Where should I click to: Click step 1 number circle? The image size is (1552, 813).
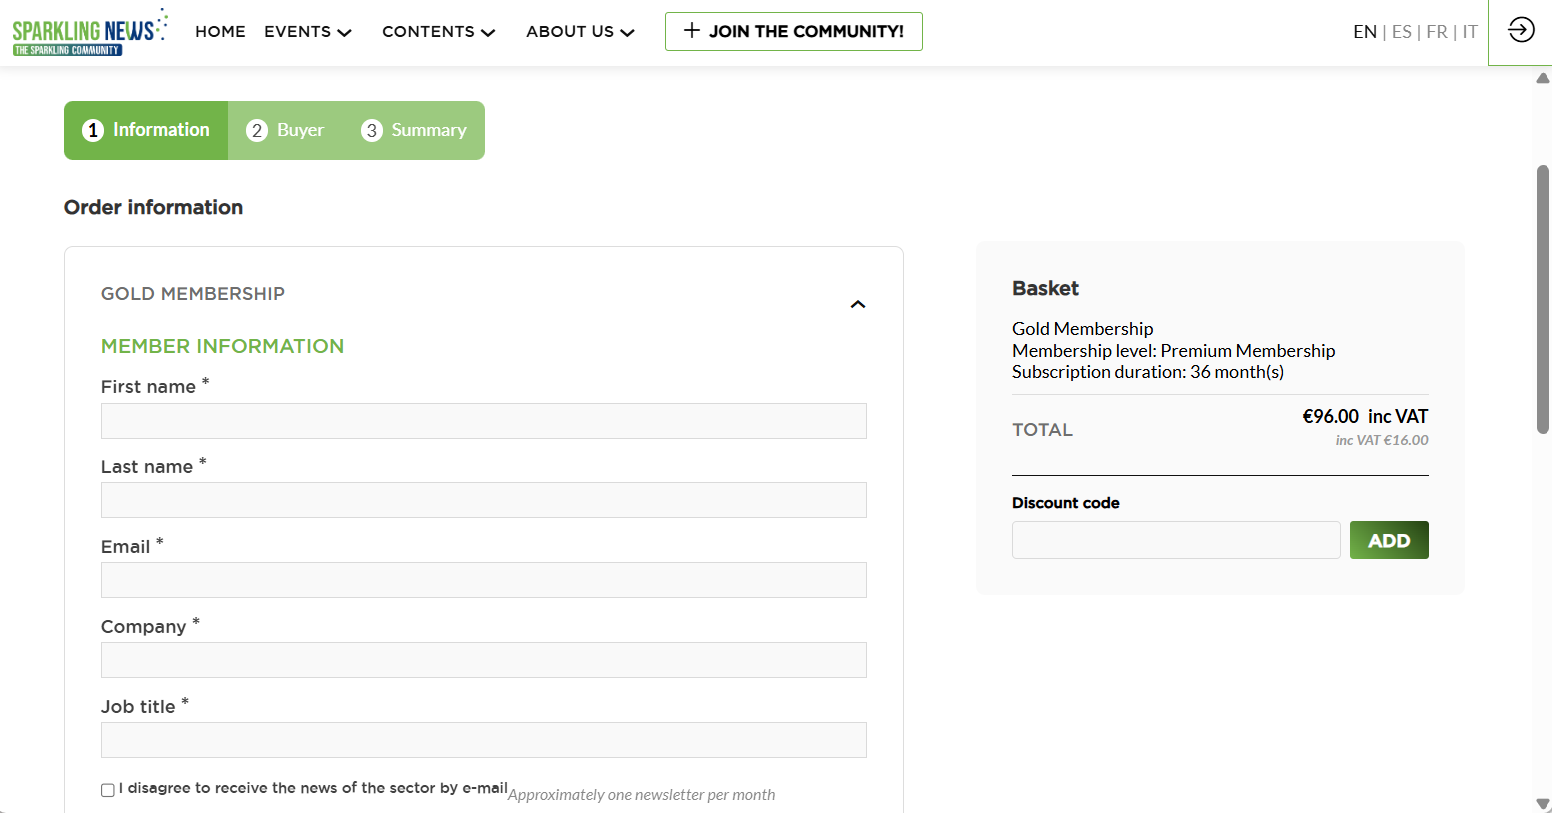coord(93,131)
